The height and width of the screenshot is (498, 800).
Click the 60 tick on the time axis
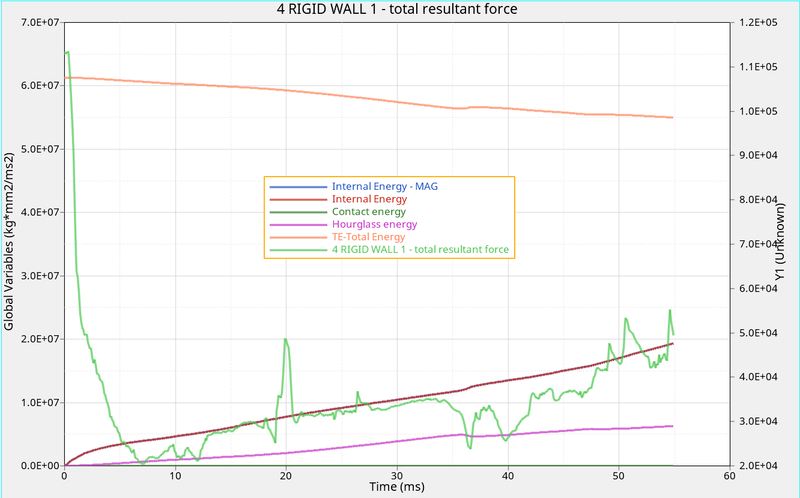pyautogui.click(x=729, y=475)
